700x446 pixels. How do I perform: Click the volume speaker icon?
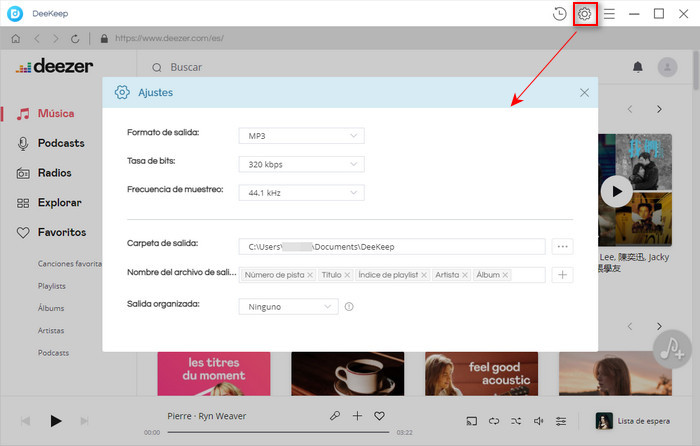[538, 421]
